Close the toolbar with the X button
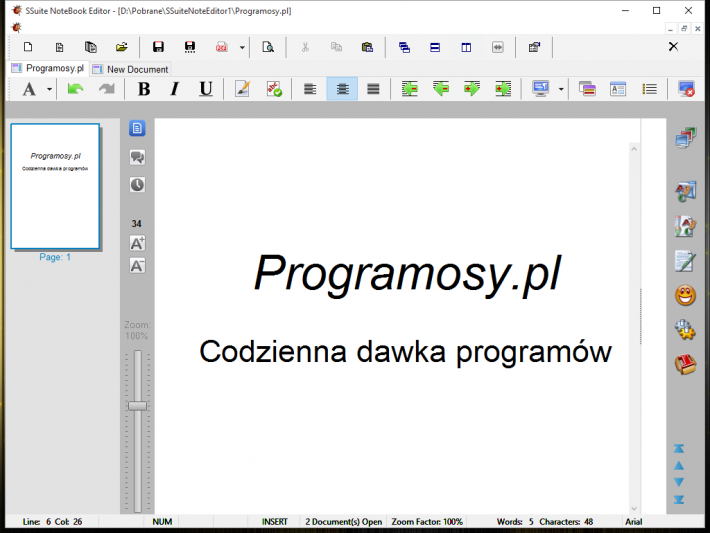This screenshot has height=533, width=710. [x=673, y=47]
